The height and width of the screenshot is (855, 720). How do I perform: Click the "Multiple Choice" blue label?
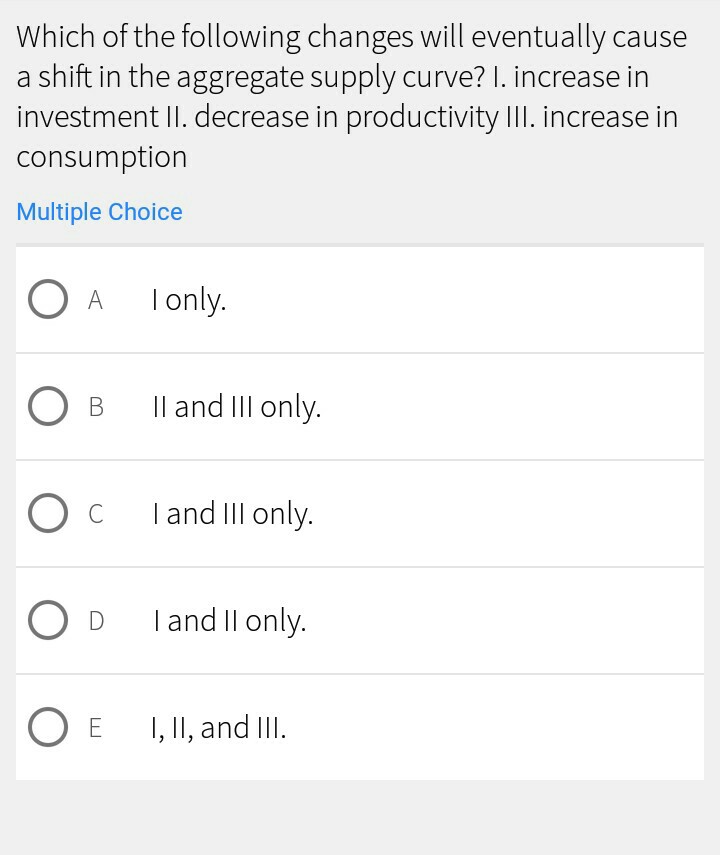point(99,212)
